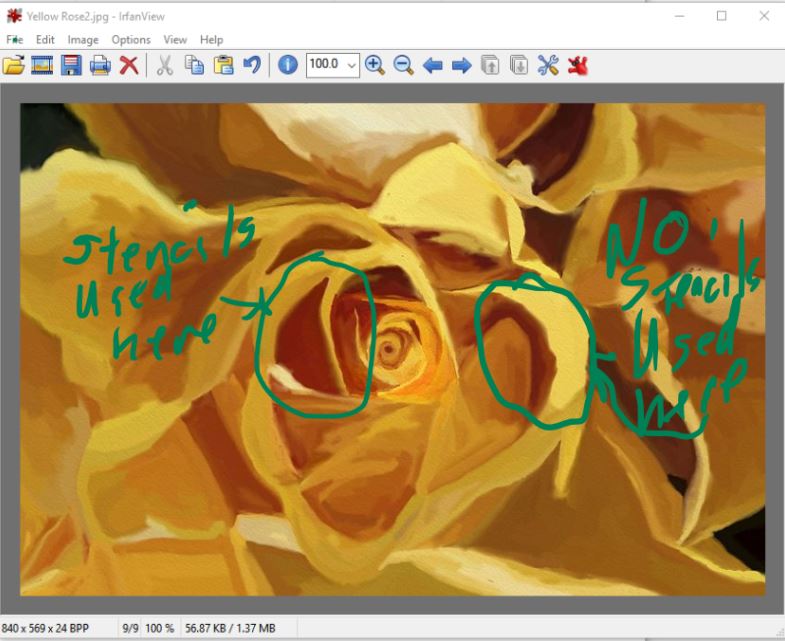Click the title text Yellow Rose2.jpg - IrfanView

96,17
